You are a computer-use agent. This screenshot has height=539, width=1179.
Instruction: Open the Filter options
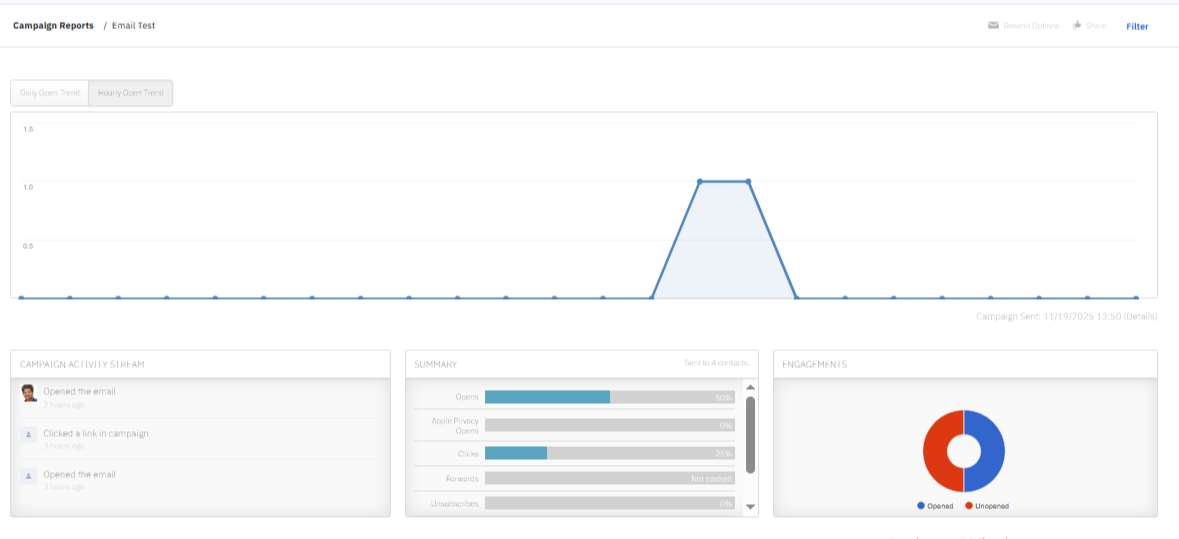click(1137, 26)
